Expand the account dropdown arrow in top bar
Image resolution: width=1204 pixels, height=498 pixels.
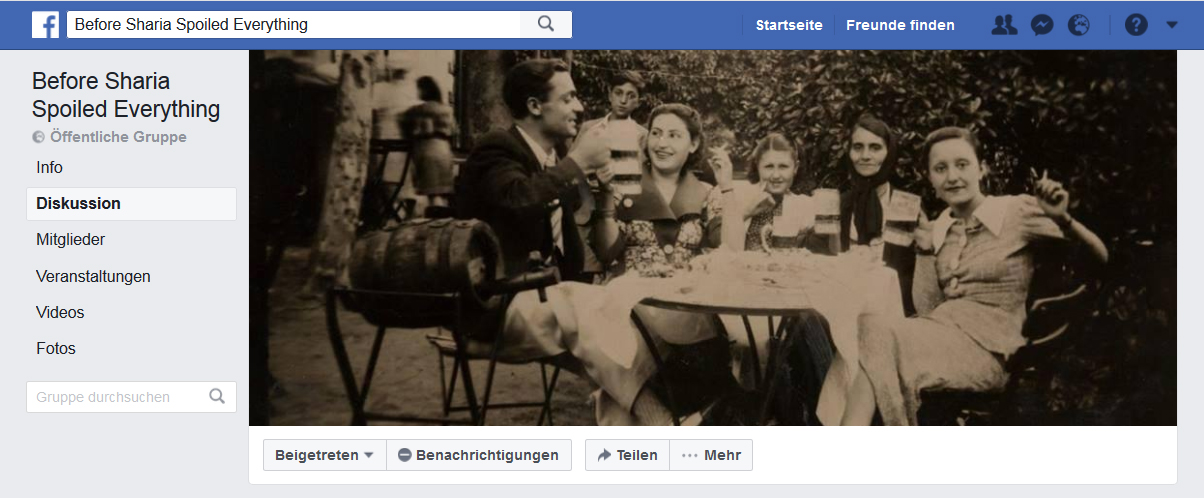click(x=1172, y=25)
